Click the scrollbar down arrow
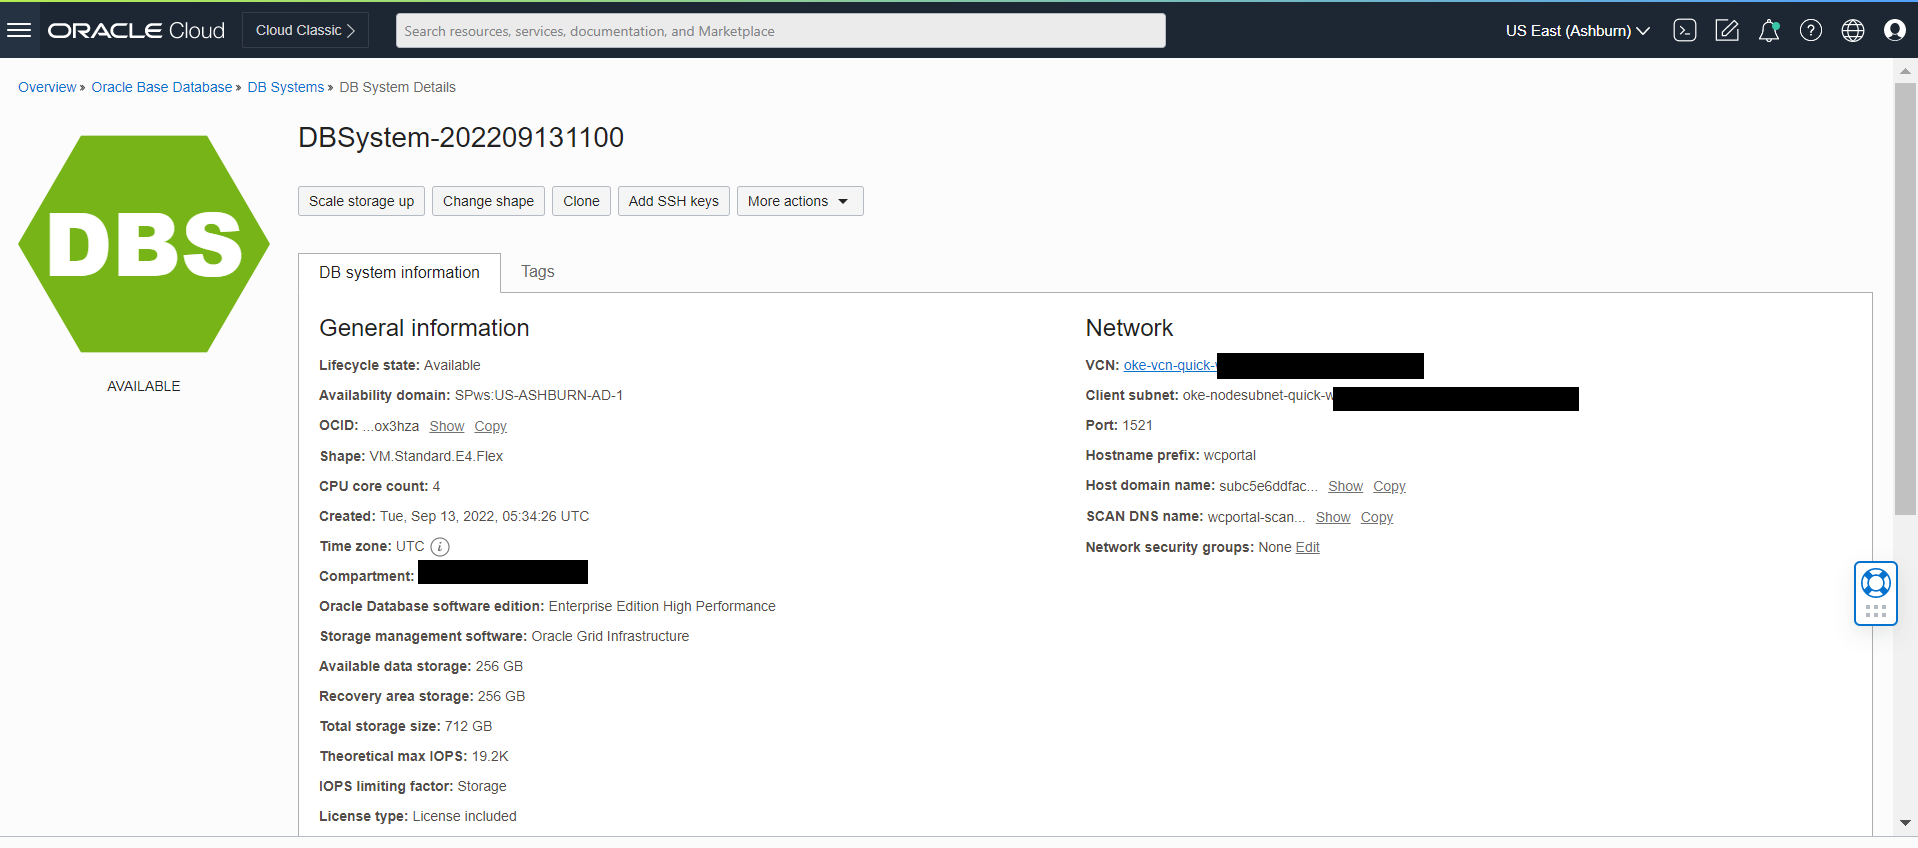Screen dimensions: 1918x848 1905,823
